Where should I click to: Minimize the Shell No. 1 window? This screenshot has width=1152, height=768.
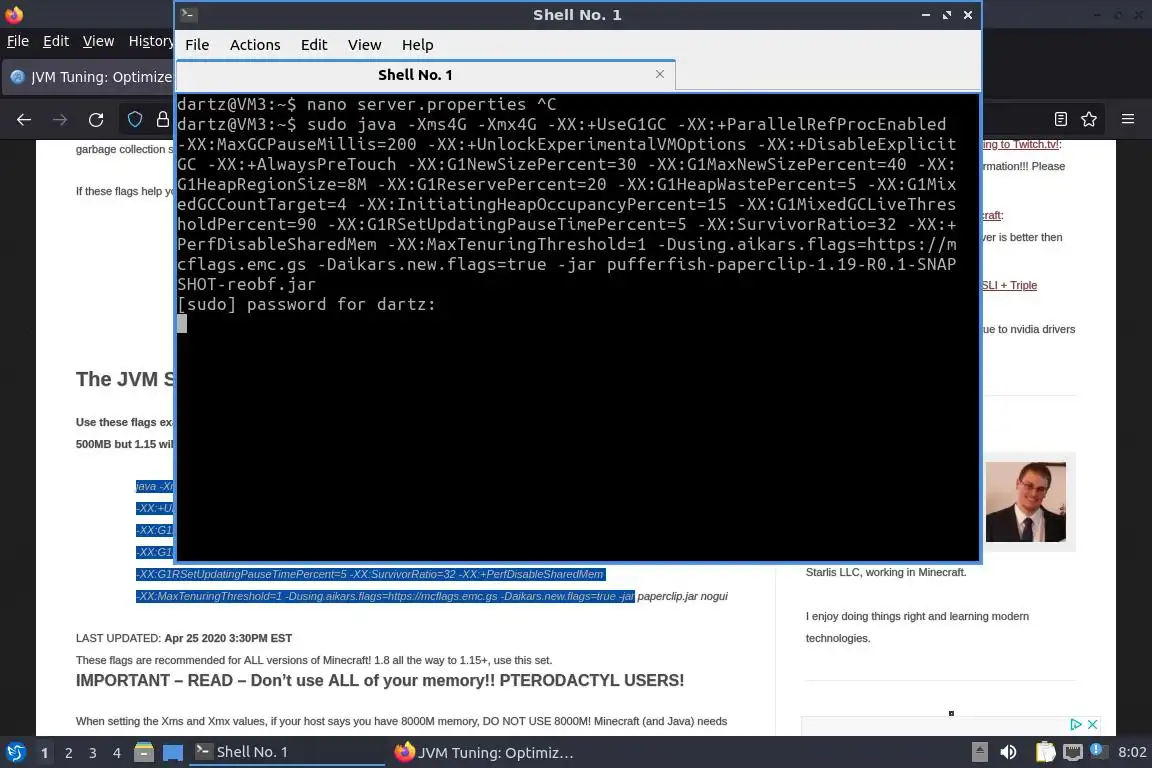(x=926, y=15)
